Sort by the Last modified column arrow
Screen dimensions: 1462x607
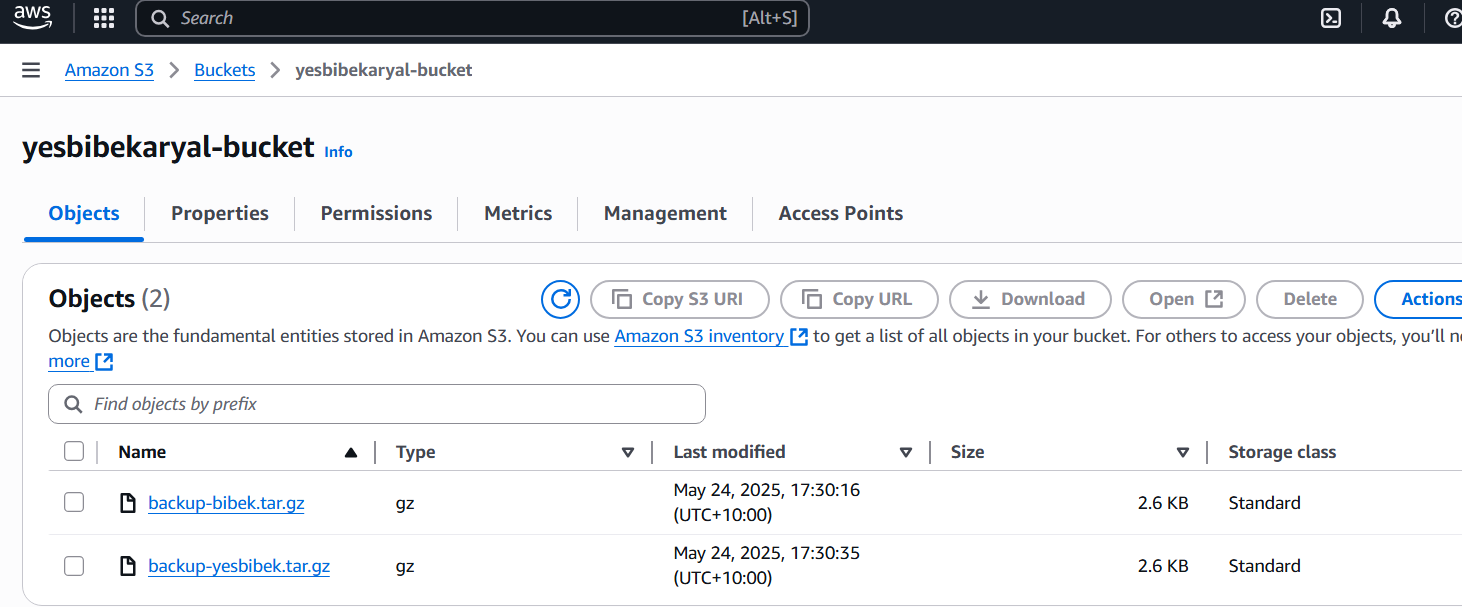pyautogui.click(x=906, y=453)
